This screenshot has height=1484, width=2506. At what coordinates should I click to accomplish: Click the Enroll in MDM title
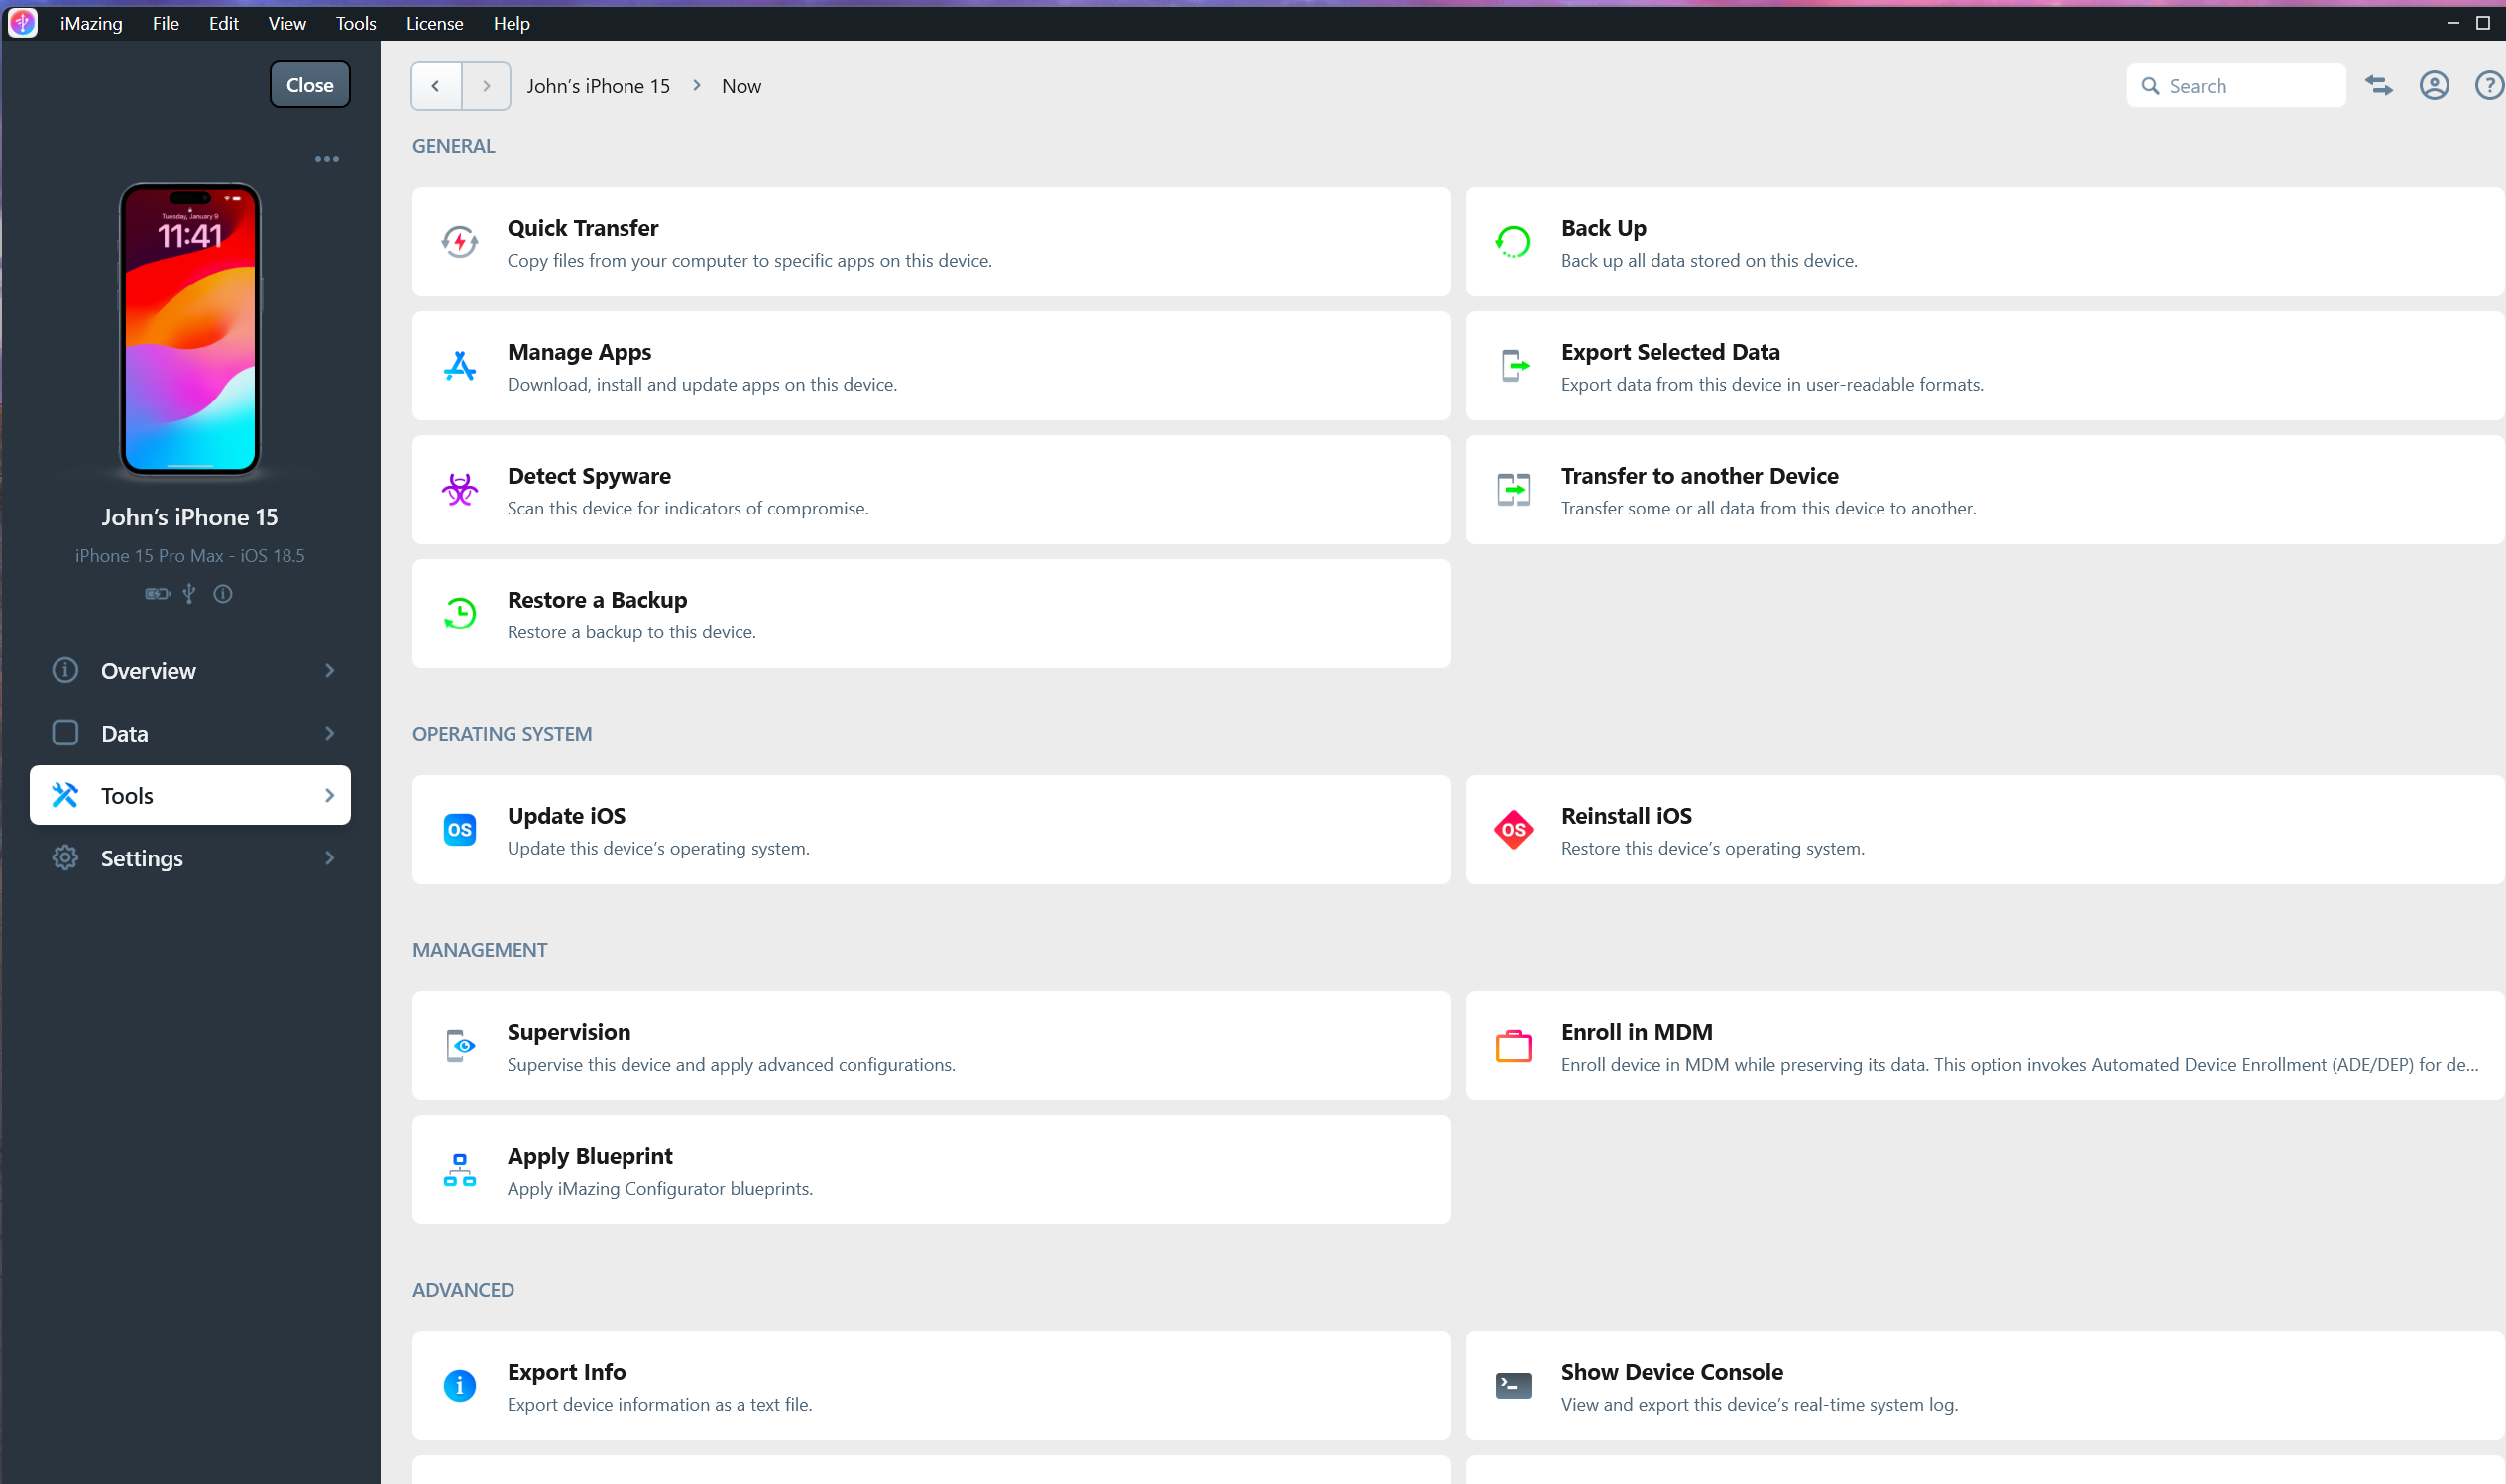pos(1637,1032)
